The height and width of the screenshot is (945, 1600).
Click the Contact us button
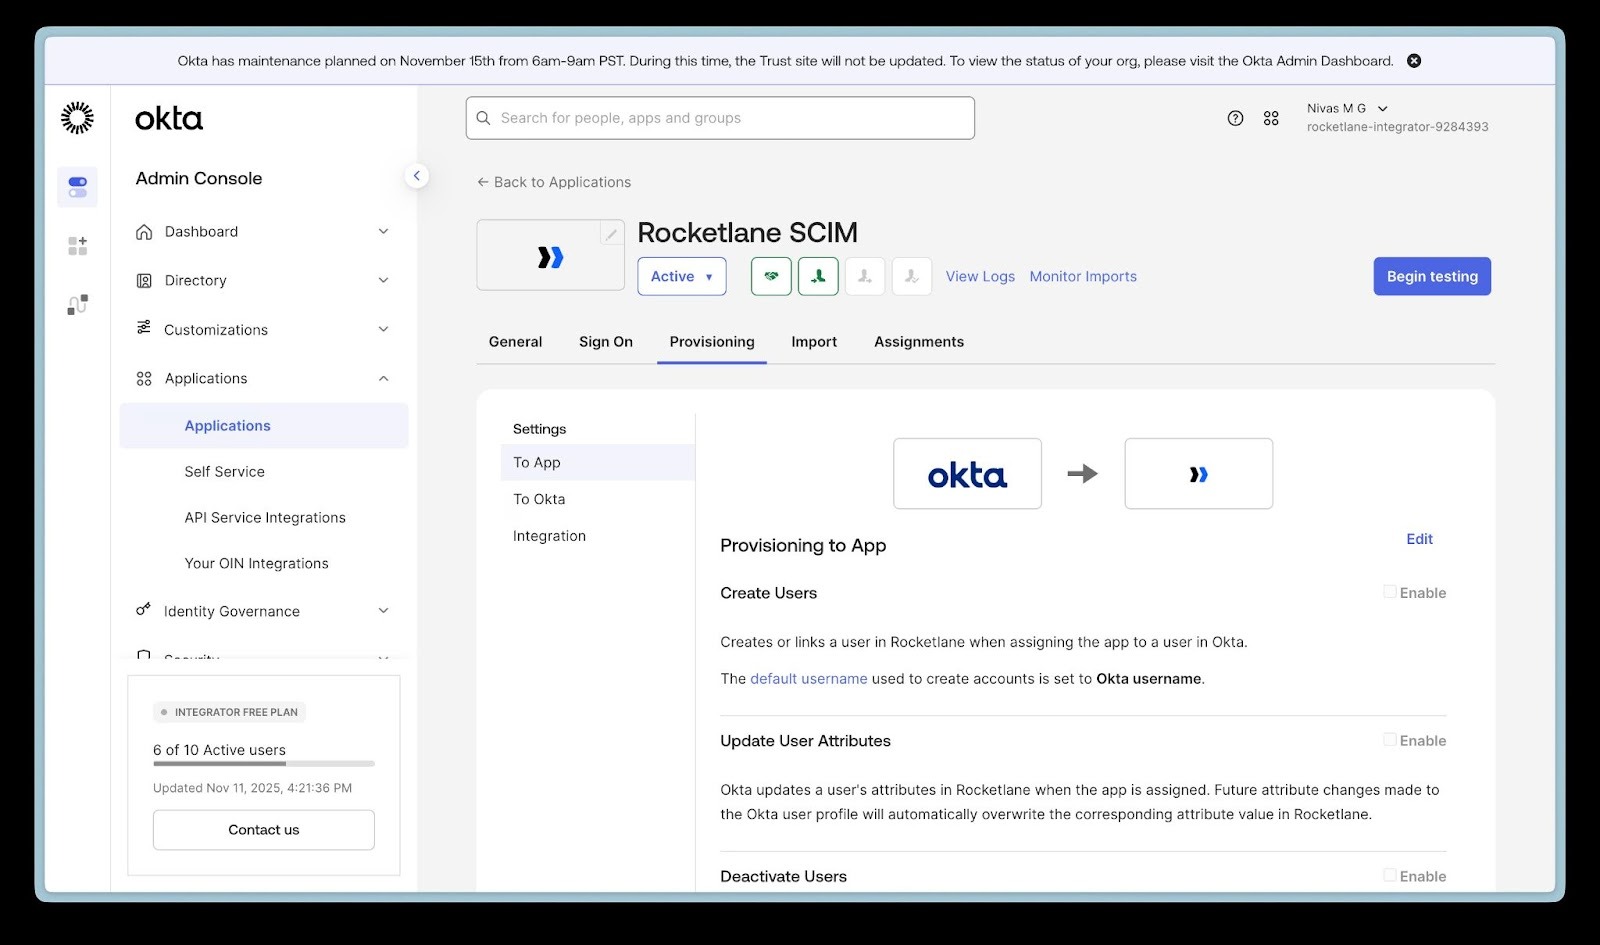(264, 830)
